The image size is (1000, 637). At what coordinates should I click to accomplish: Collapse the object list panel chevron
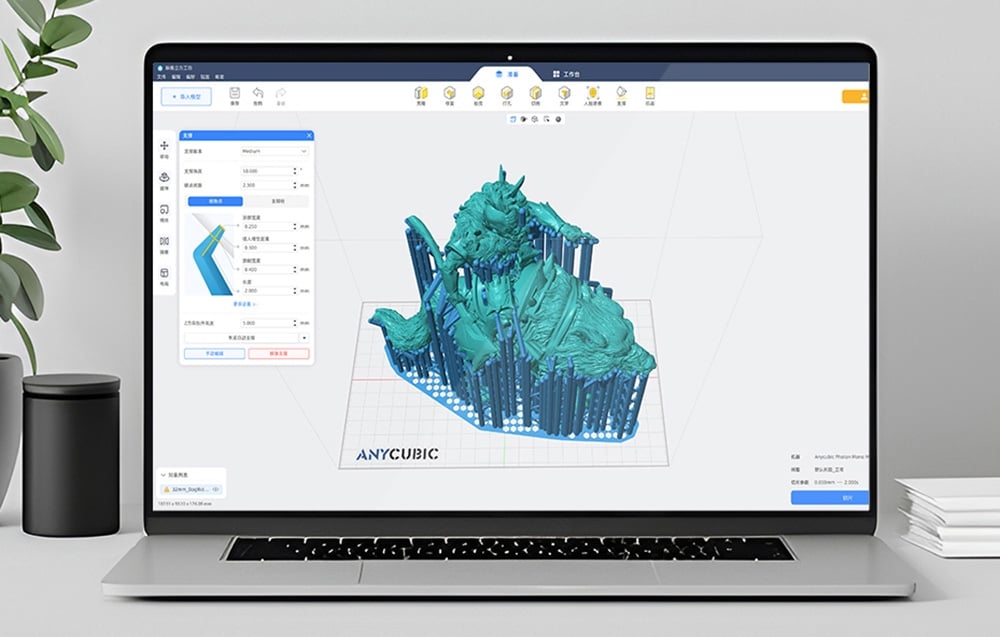click(x=163, y=476)
